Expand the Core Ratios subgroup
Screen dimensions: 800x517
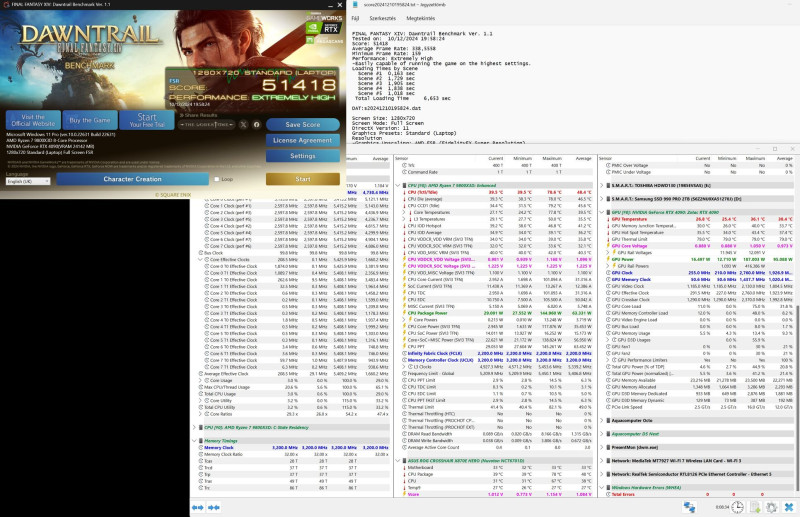(201, 414)
